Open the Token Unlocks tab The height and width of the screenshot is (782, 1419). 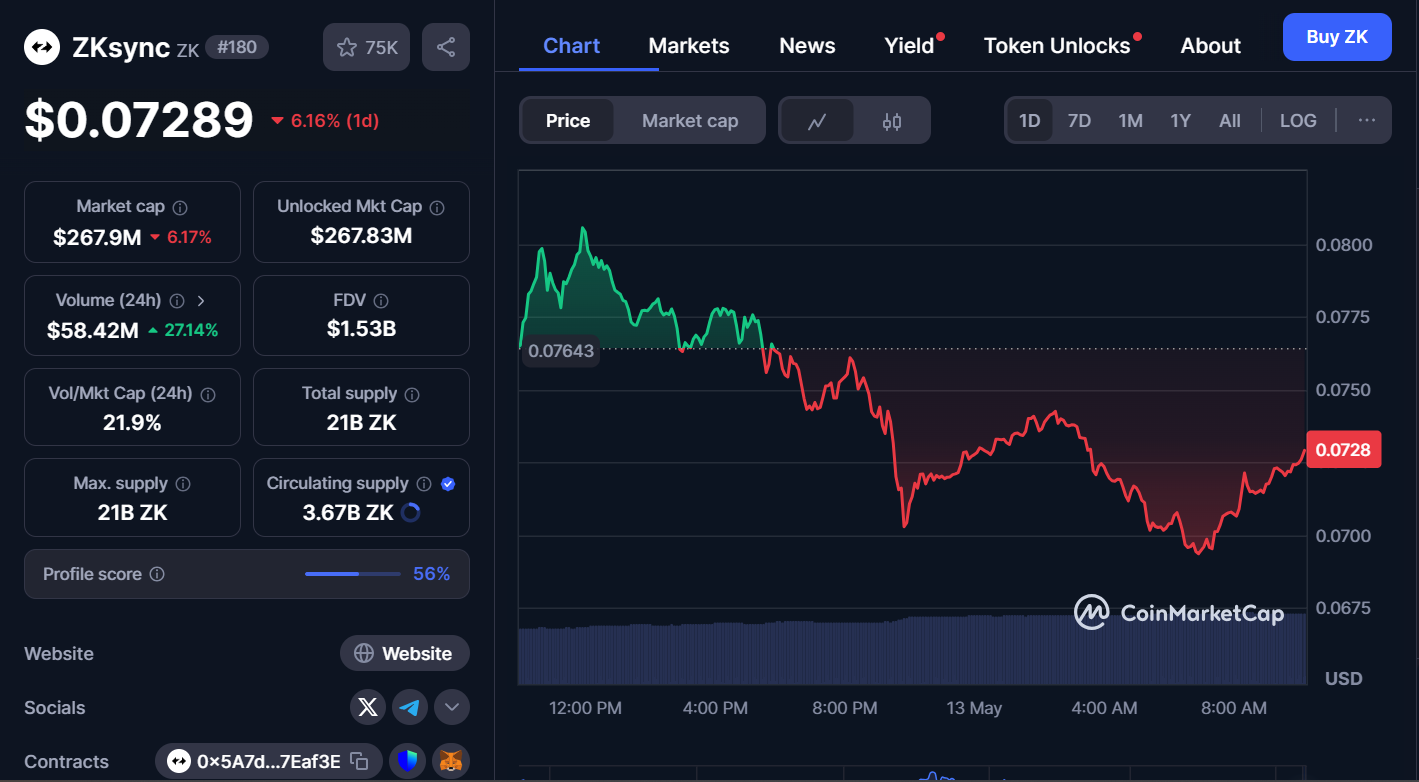point(1057,46)
